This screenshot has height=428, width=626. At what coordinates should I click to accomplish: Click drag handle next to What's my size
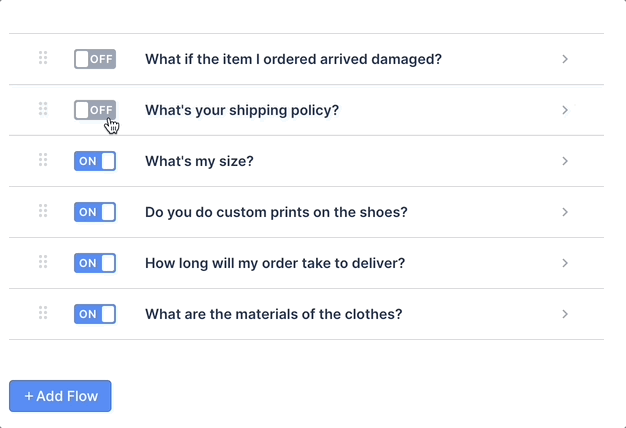(x=43, y=160)
